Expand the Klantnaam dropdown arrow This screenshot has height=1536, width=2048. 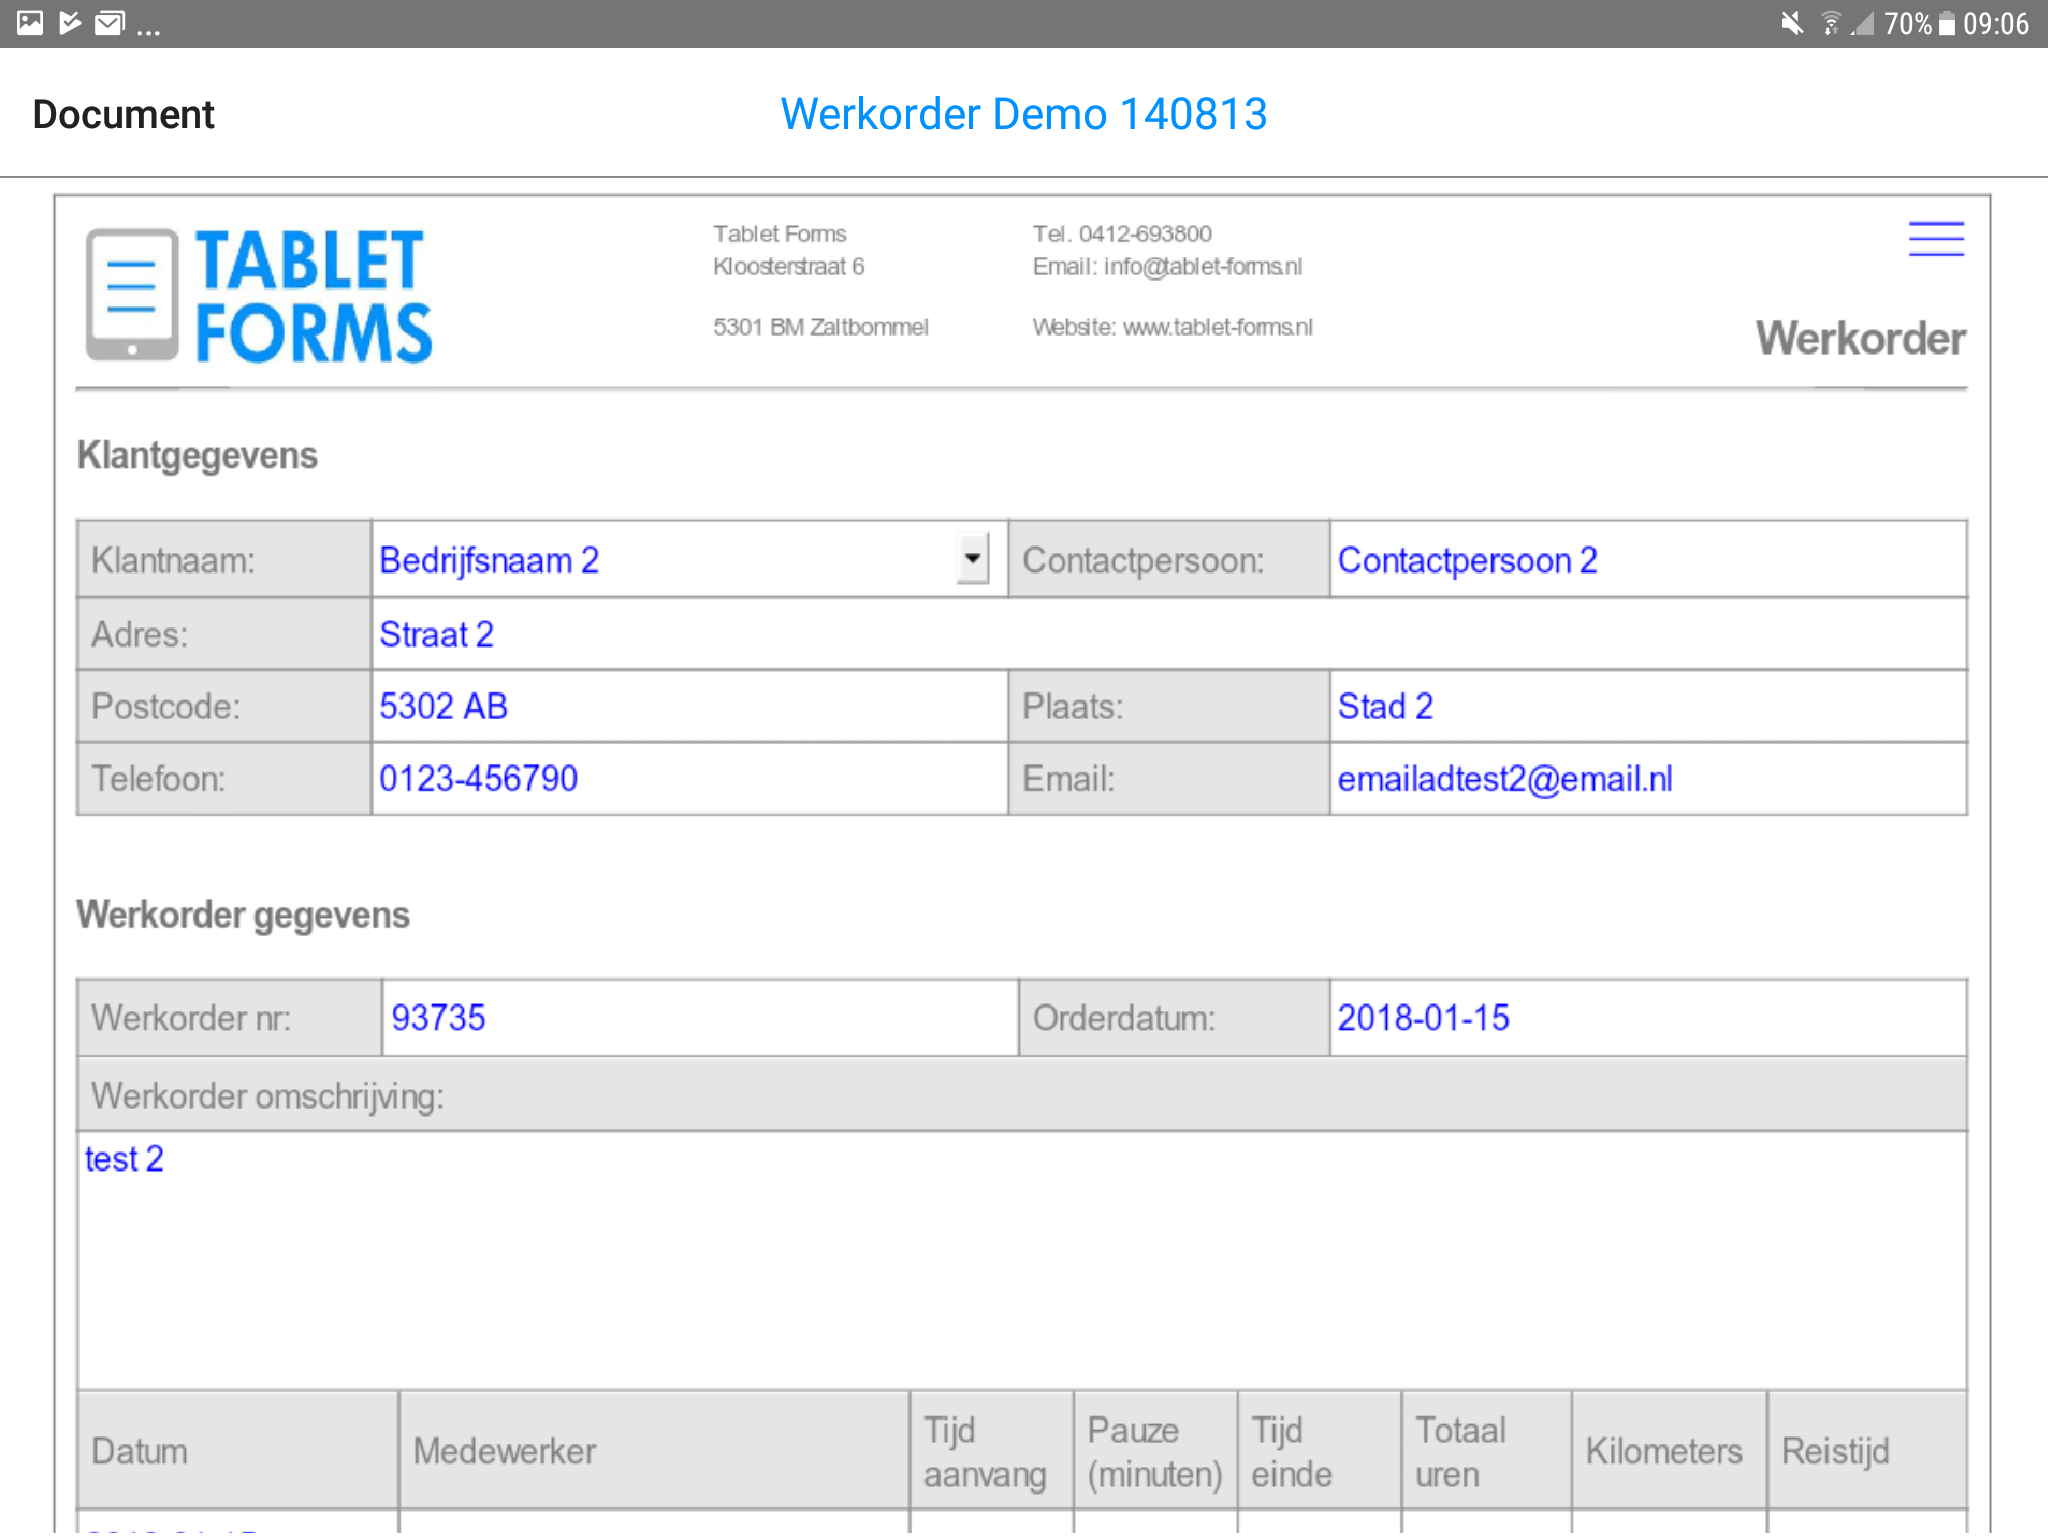(972, 559)
